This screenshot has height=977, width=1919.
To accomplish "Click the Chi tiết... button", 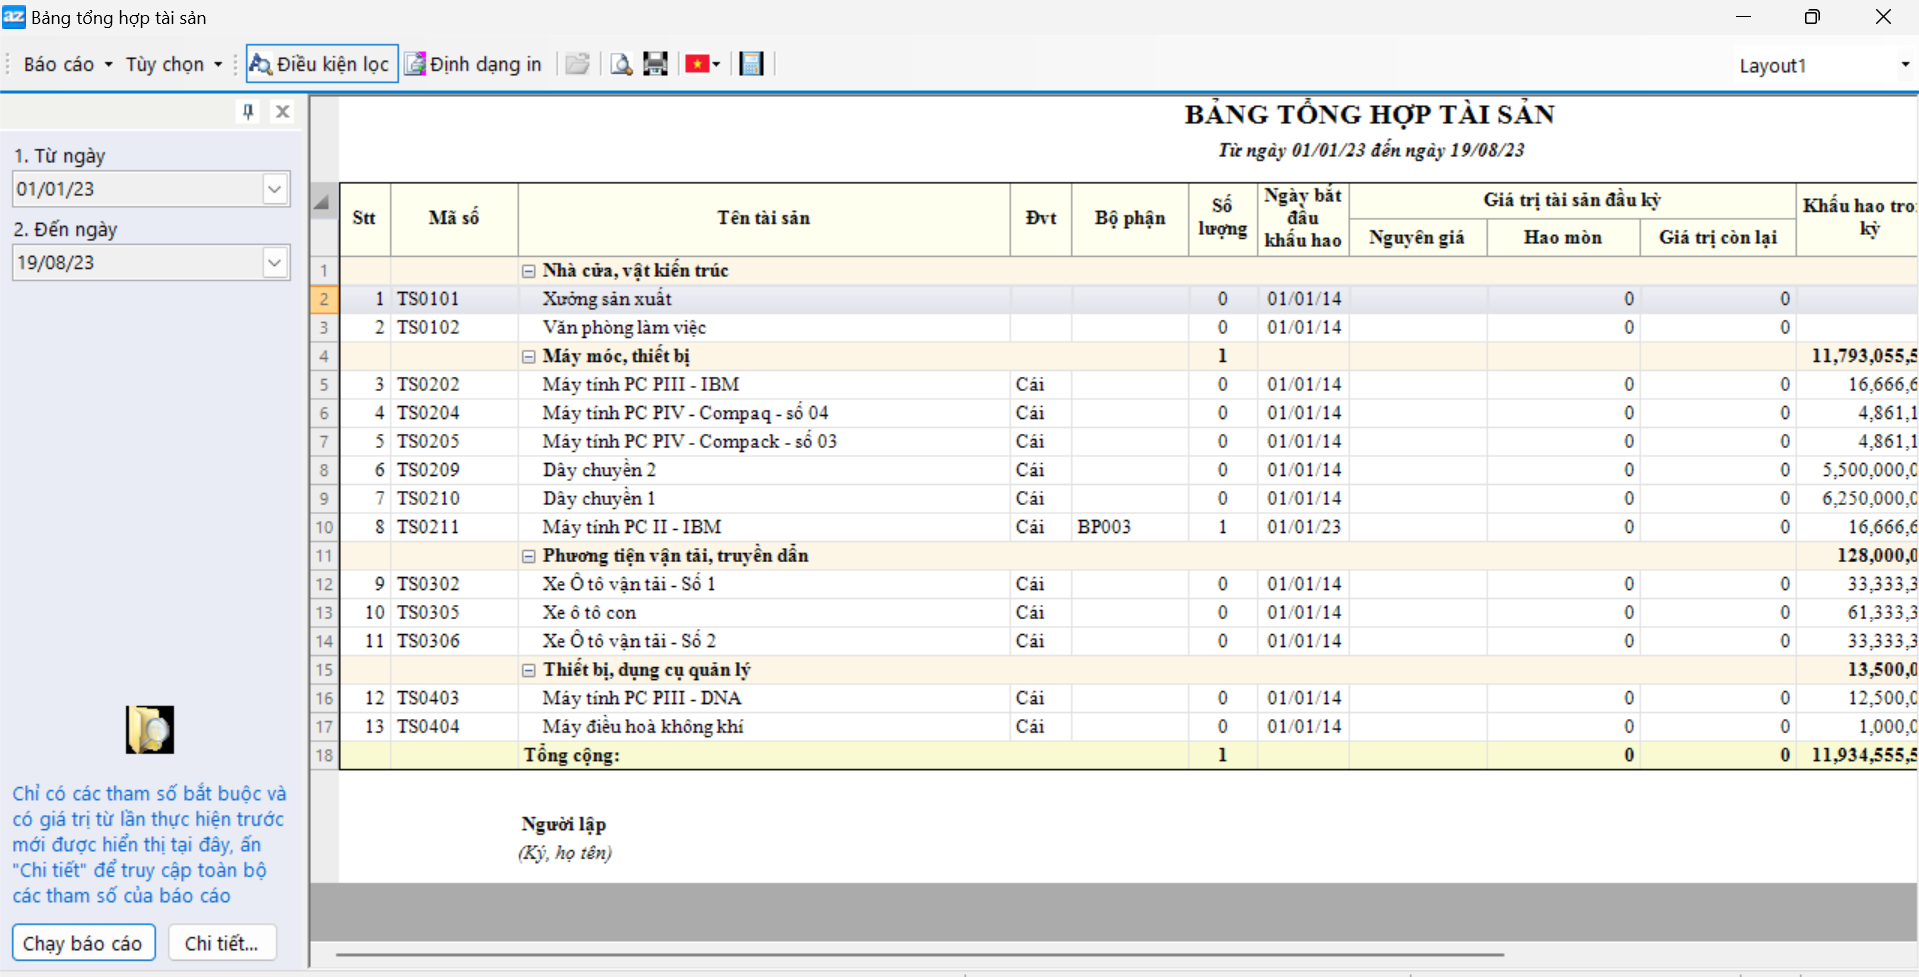I will point(222,943).
